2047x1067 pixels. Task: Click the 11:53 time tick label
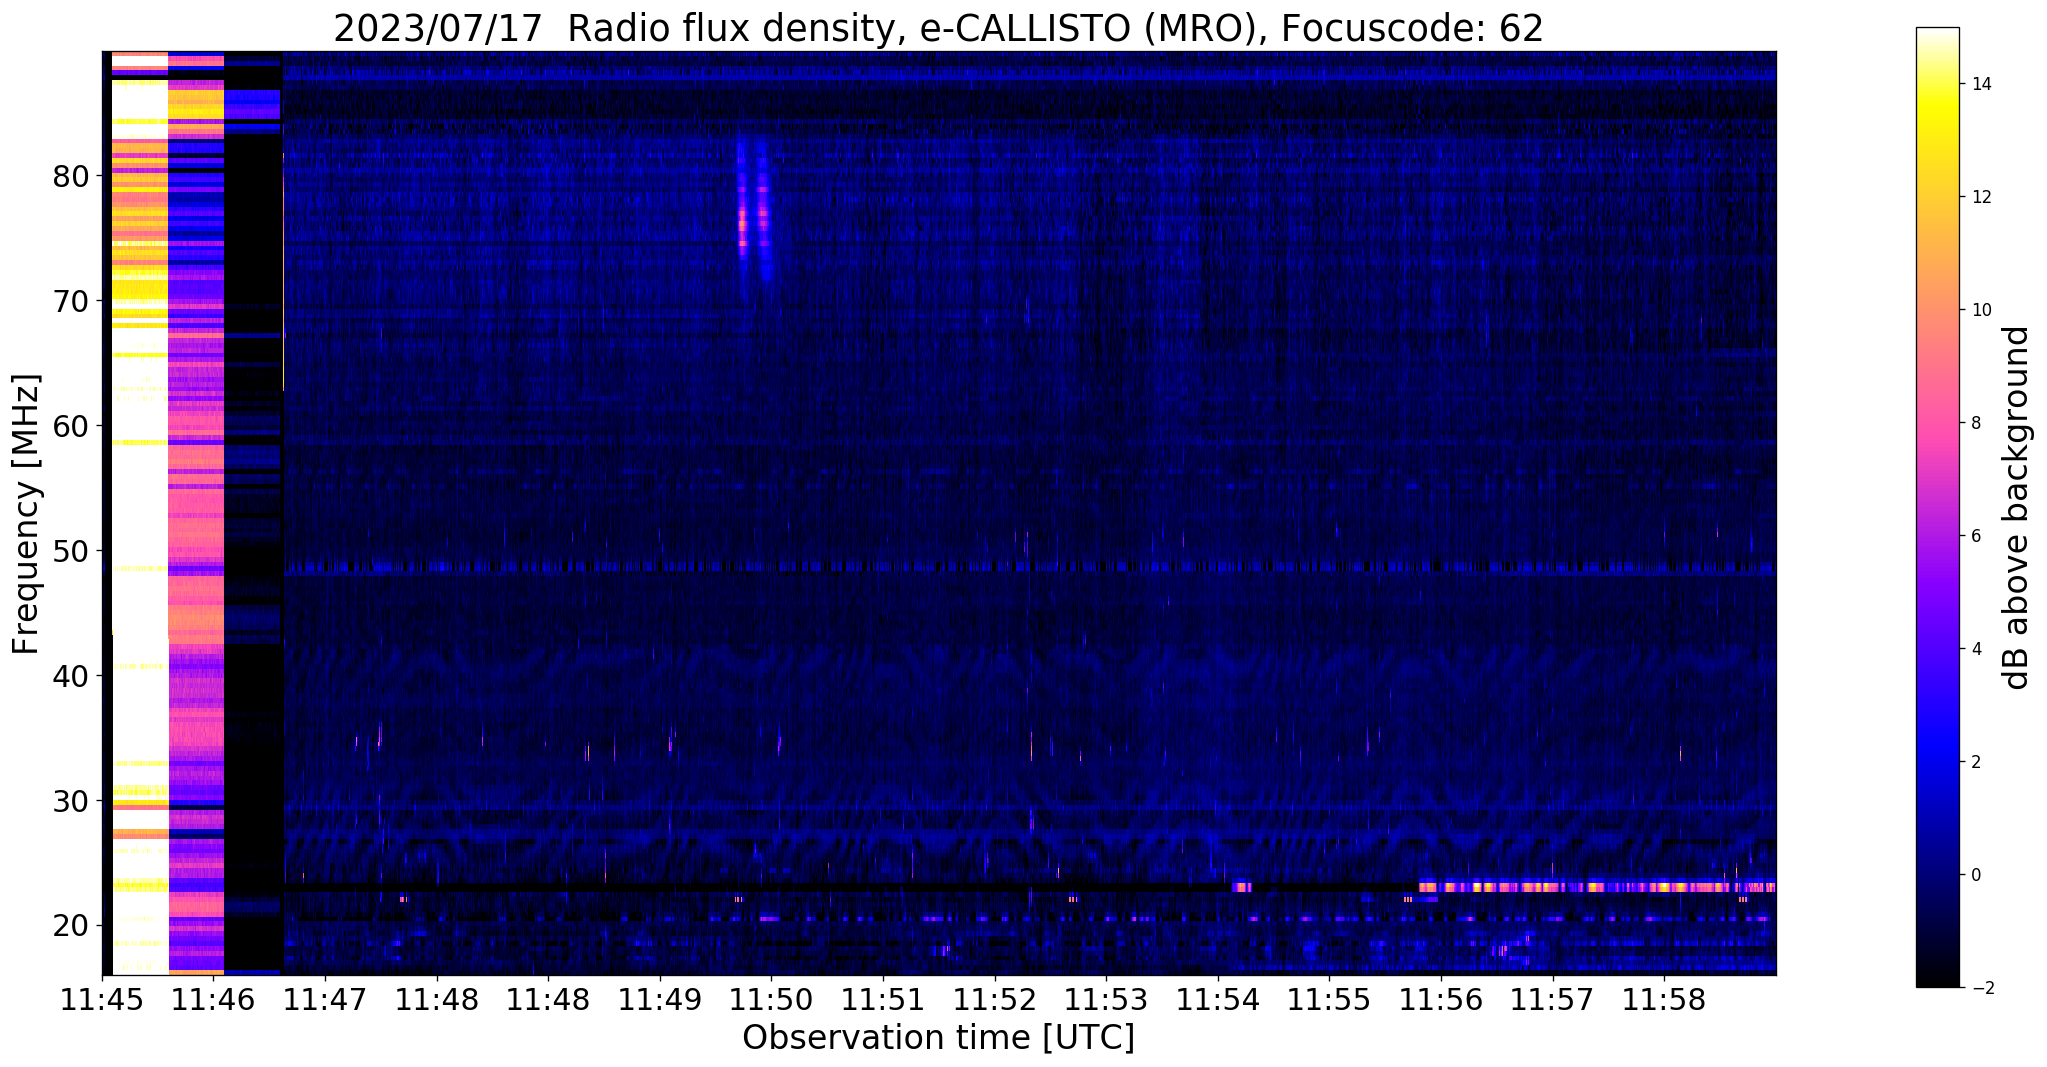(x=1106, y=1000)
